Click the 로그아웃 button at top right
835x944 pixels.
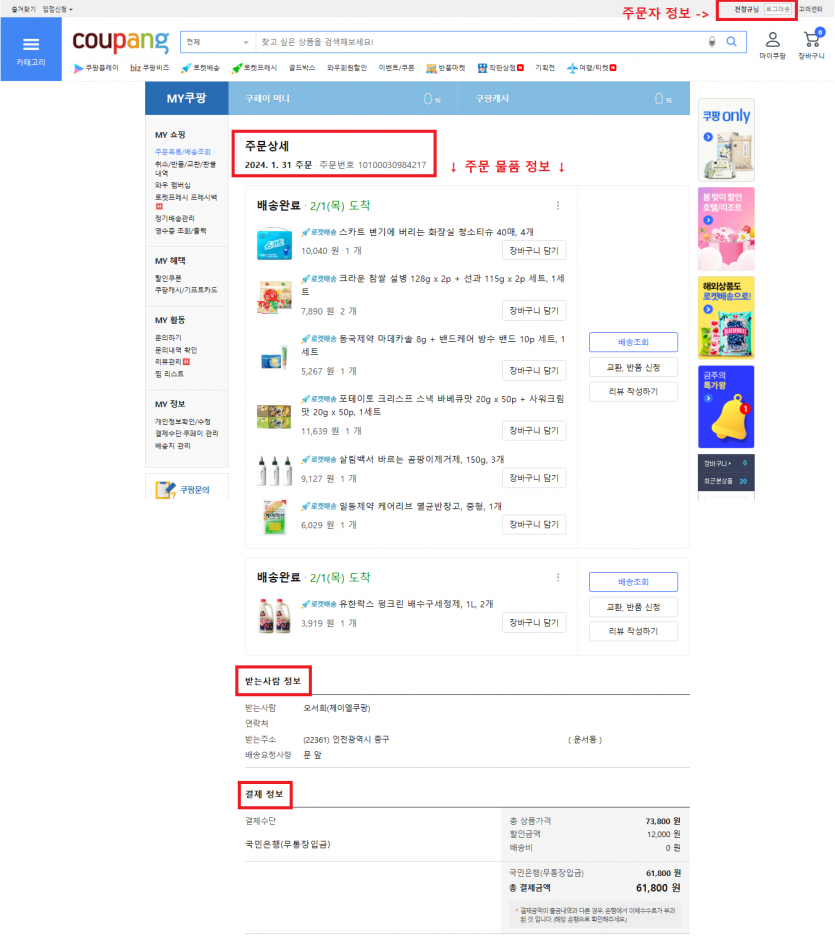pos(777,9)
